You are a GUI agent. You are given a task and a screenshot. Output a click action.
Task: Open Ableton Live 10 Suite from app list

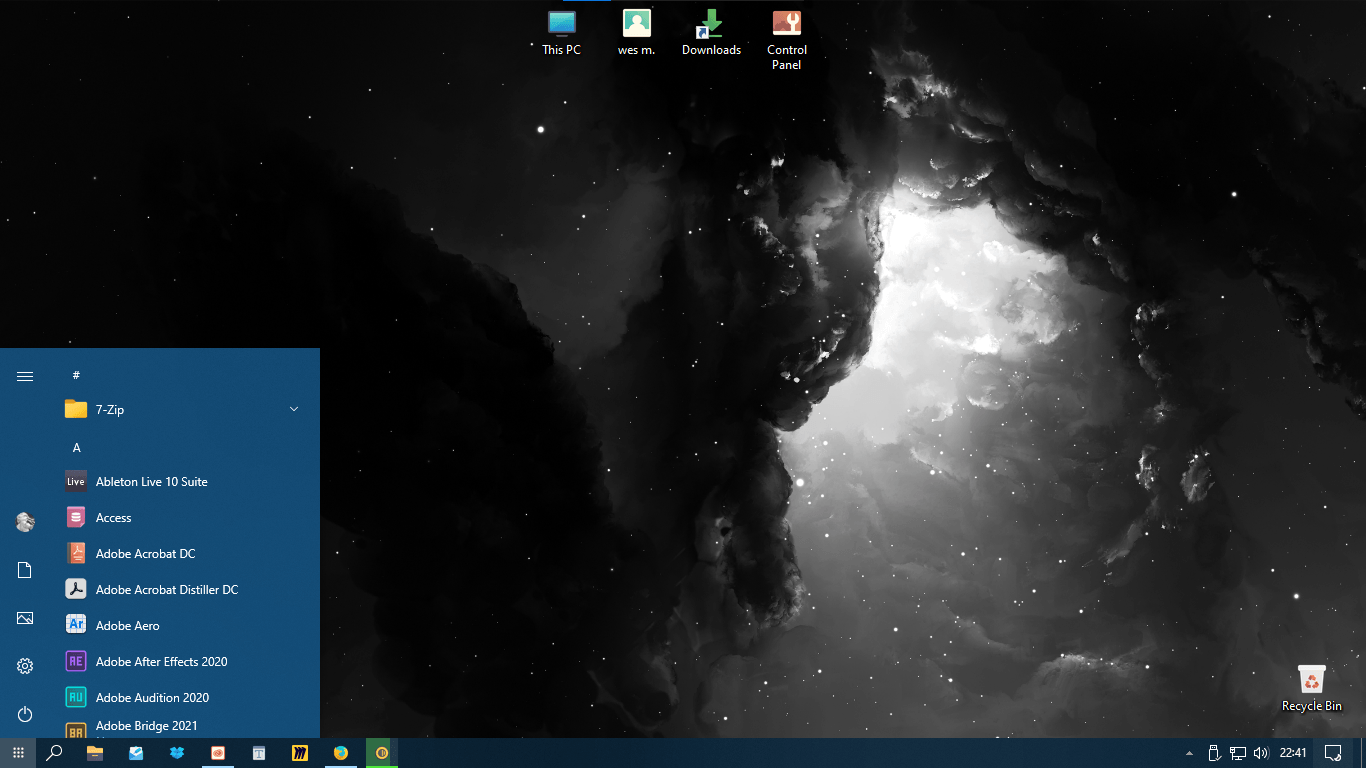pos(150,482)
